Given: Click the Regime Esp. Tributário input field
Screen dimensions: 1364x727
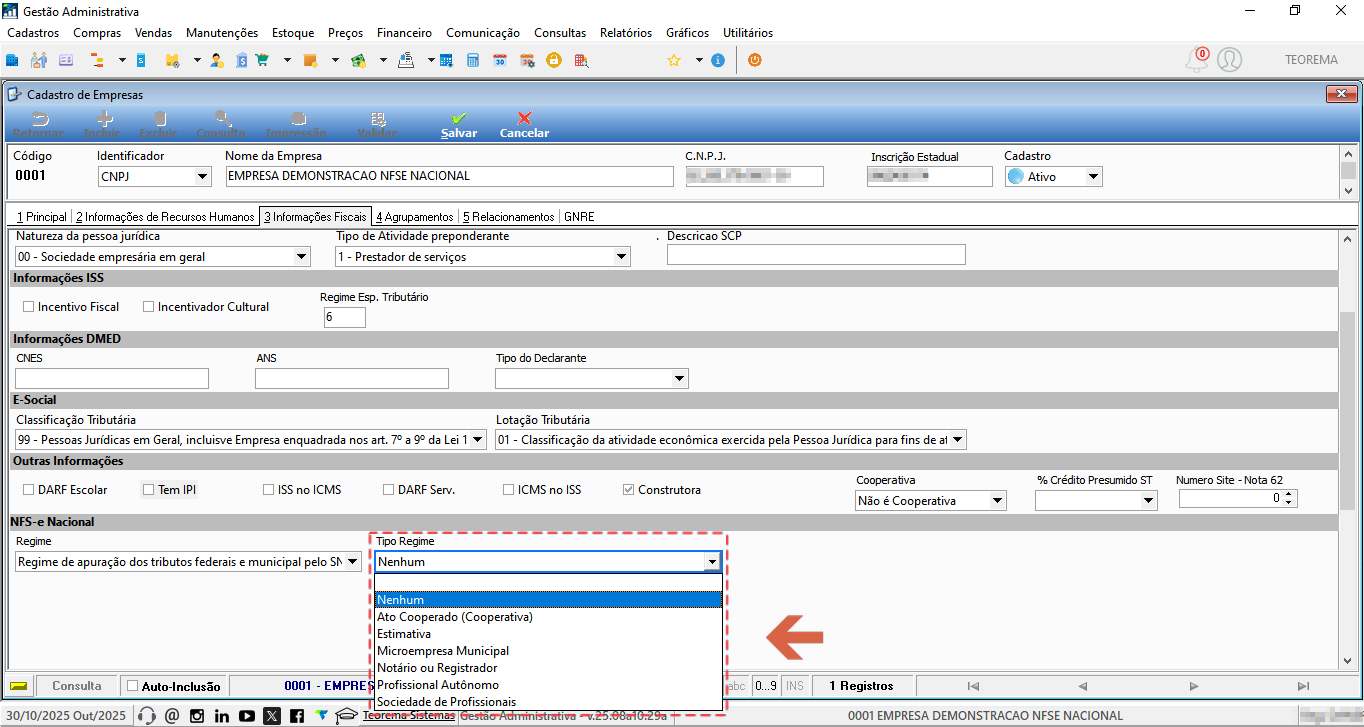Looking at the screenshot, I should tap(345, 317).
